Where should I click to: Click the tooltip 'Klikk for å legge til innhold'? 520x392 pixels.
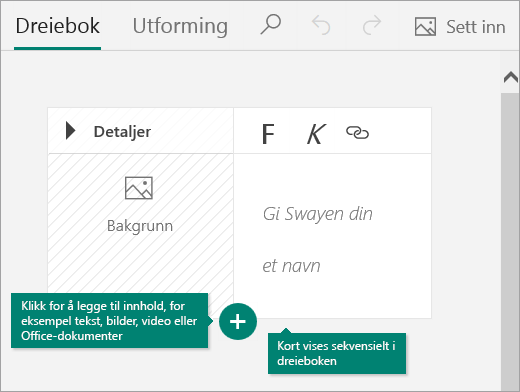[x=110, y=321]
